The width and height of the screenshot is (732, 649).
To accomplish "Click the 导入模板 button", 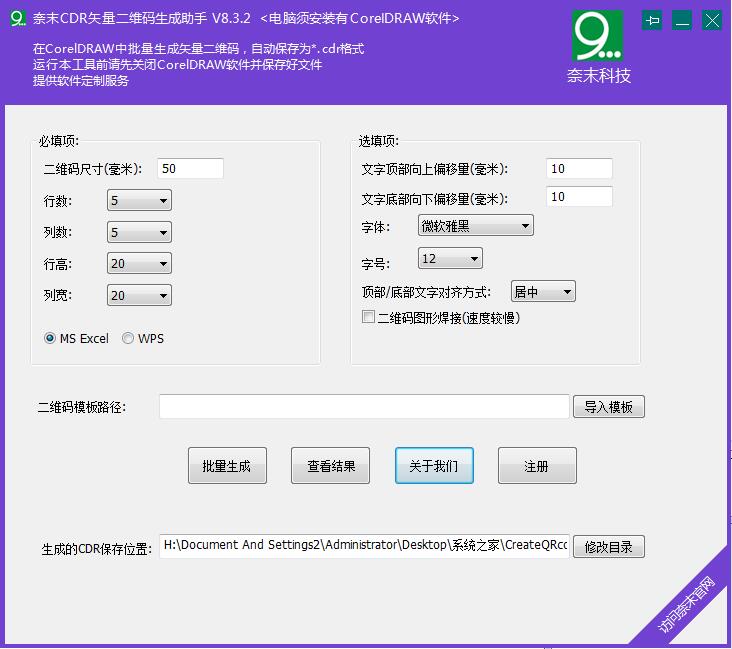I will (608, 407).
